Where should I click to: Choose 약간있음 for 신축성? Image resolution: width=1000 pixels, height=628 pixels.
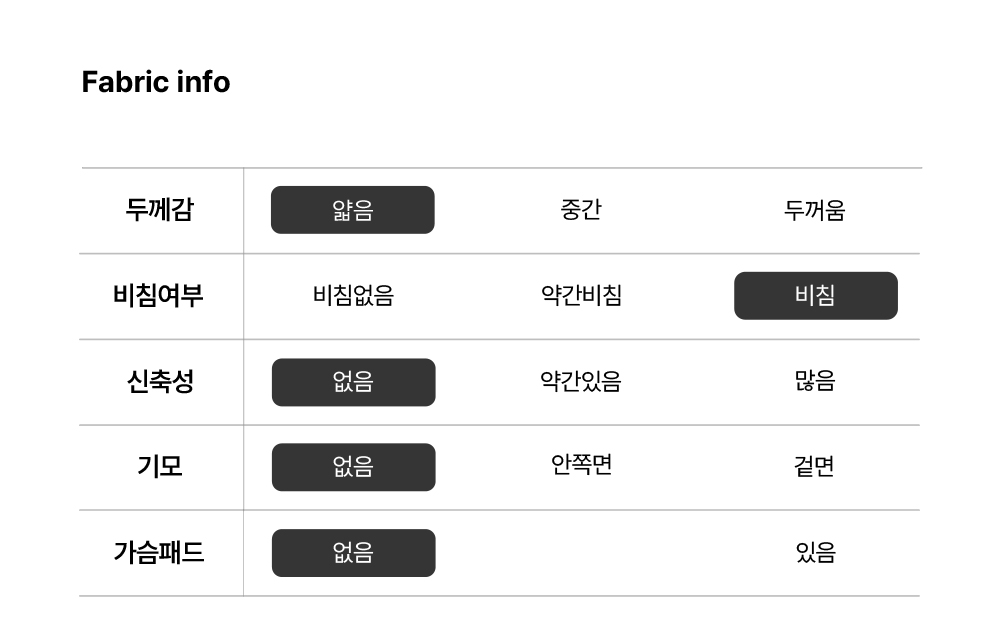coord(581,381)
